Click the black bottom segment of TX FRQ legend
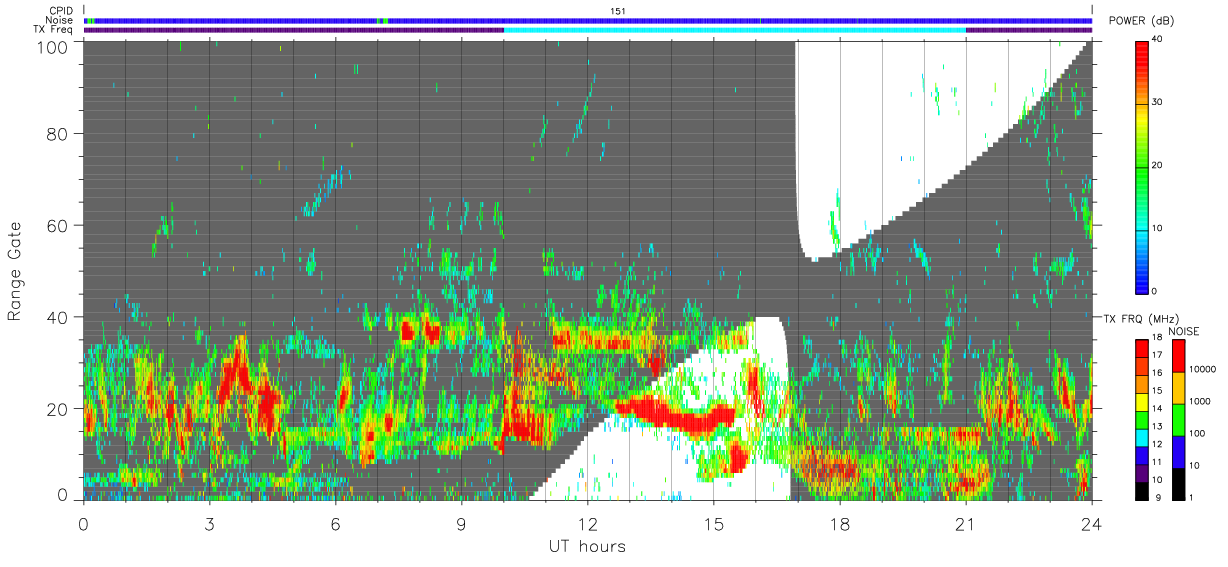The image size is (1228, 567). [x=1142, y=491]
